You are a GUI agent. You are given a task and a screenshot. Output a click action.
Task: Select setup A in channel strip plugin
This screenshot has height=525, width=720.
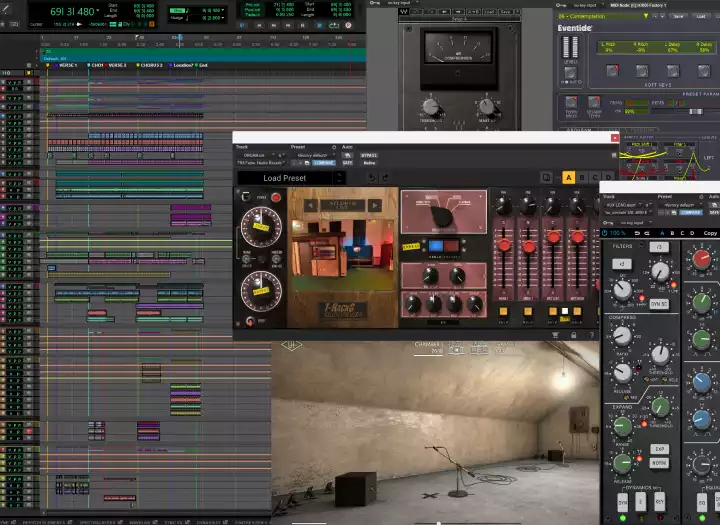662,233
